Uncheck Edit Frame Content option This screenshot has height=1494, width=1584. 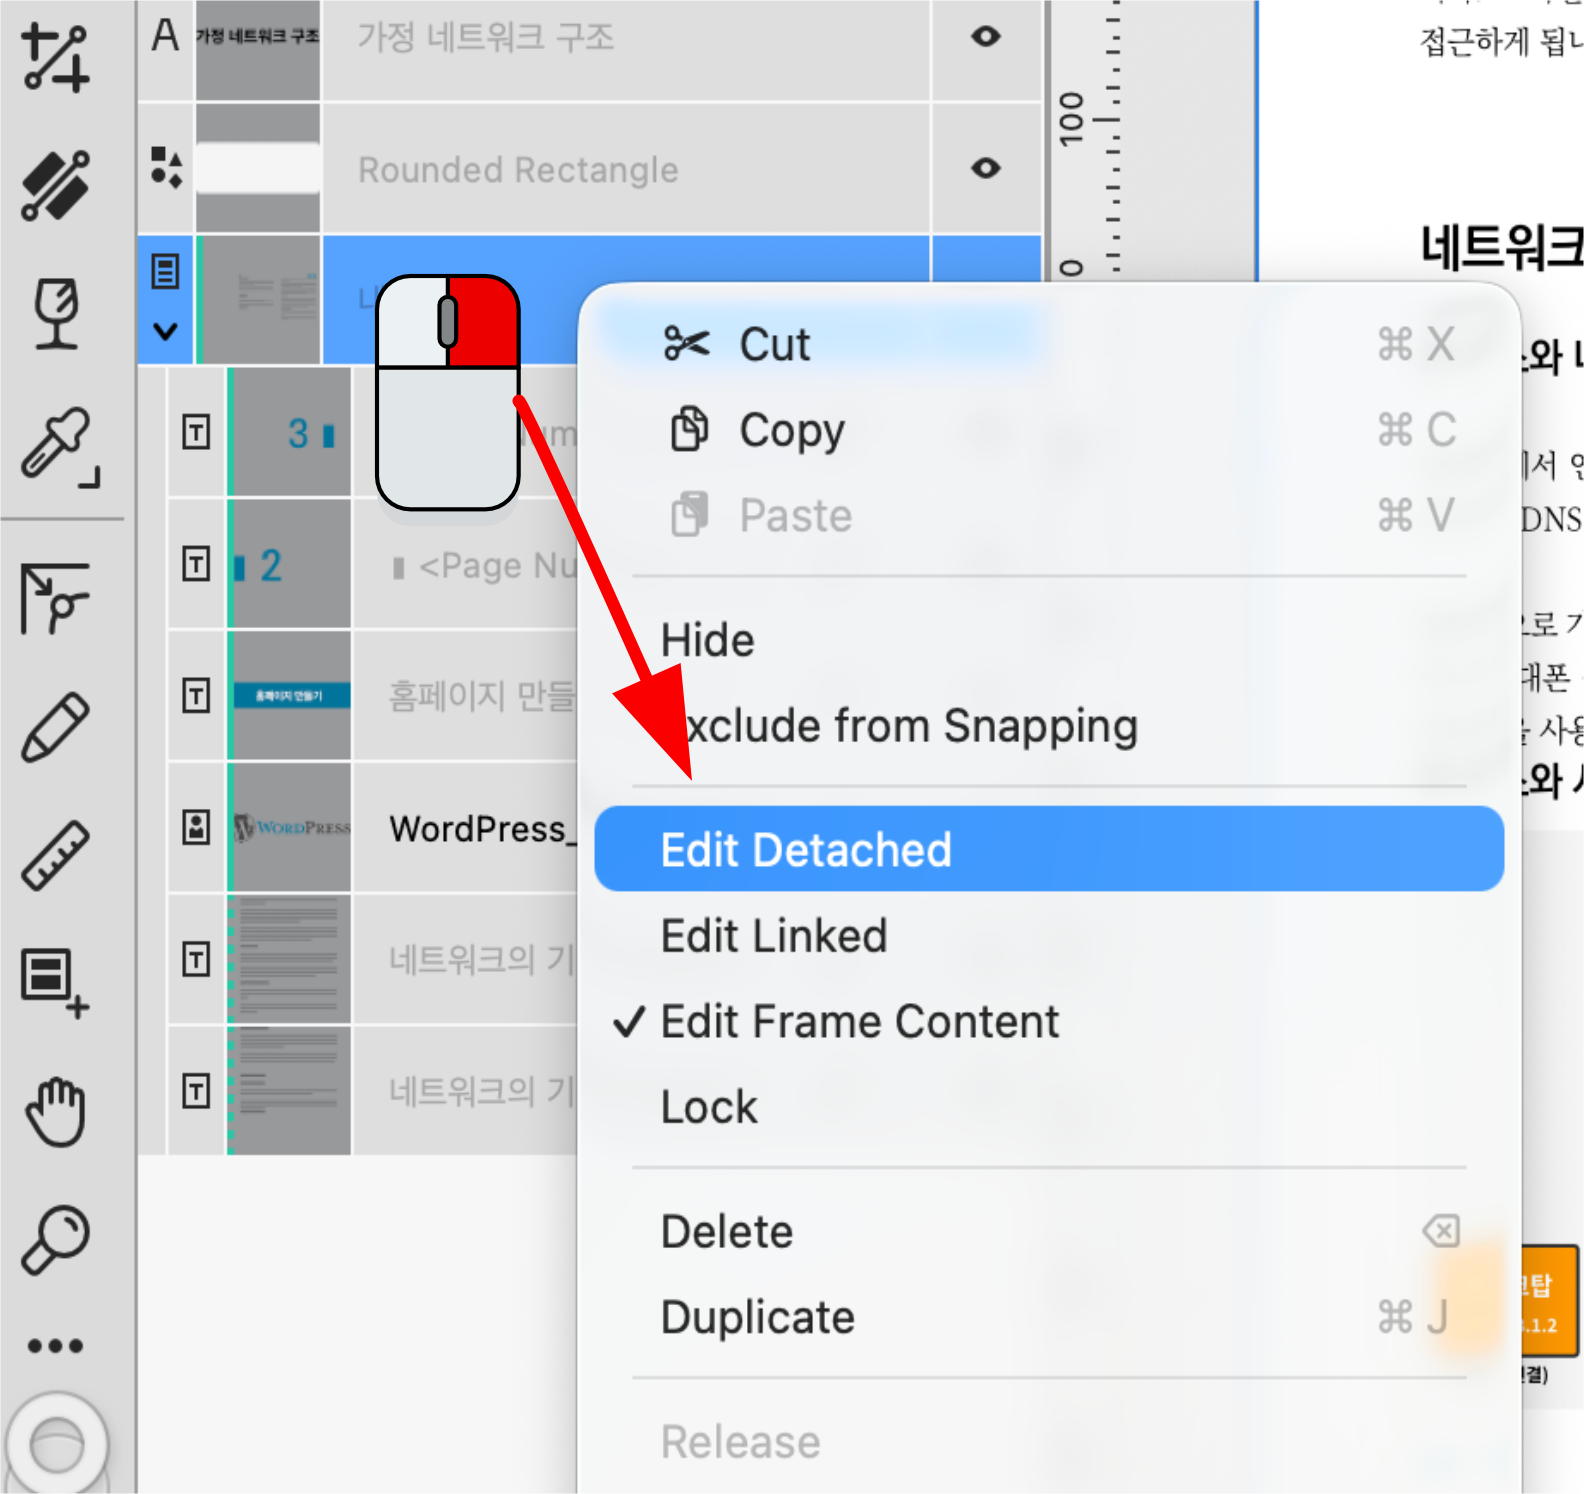tap(859, 1022)
